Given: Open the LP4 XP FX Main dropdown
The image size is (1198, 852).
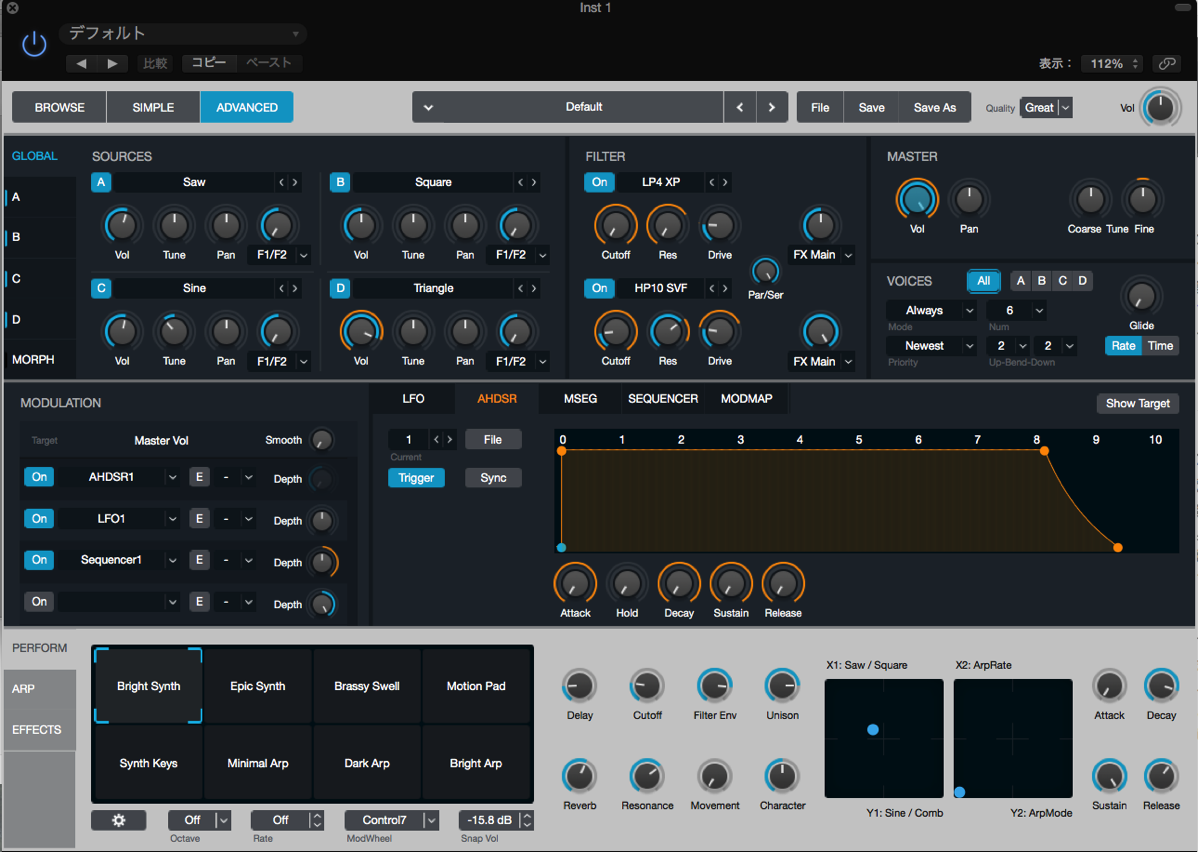Looking at the screenshot, I should 821,254.
